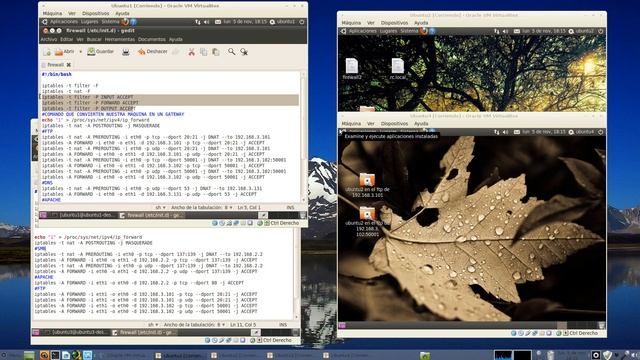Click power icon in Ubuntu4 guest panel

click(601, 132)
